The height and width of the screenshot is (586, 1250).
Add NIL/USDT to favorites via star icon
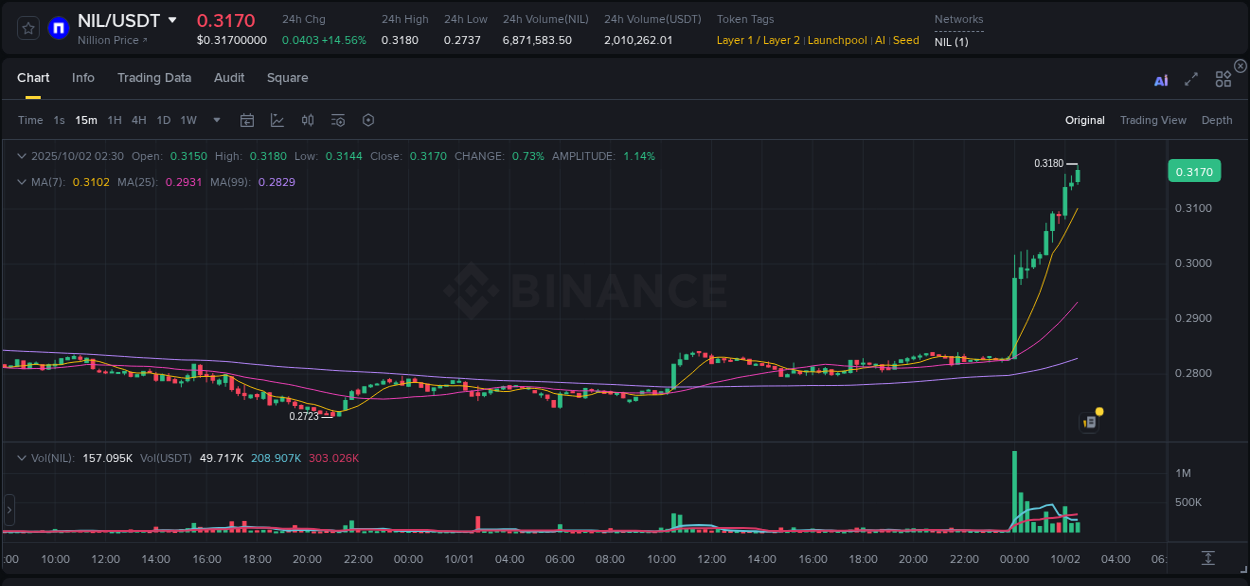27,27
